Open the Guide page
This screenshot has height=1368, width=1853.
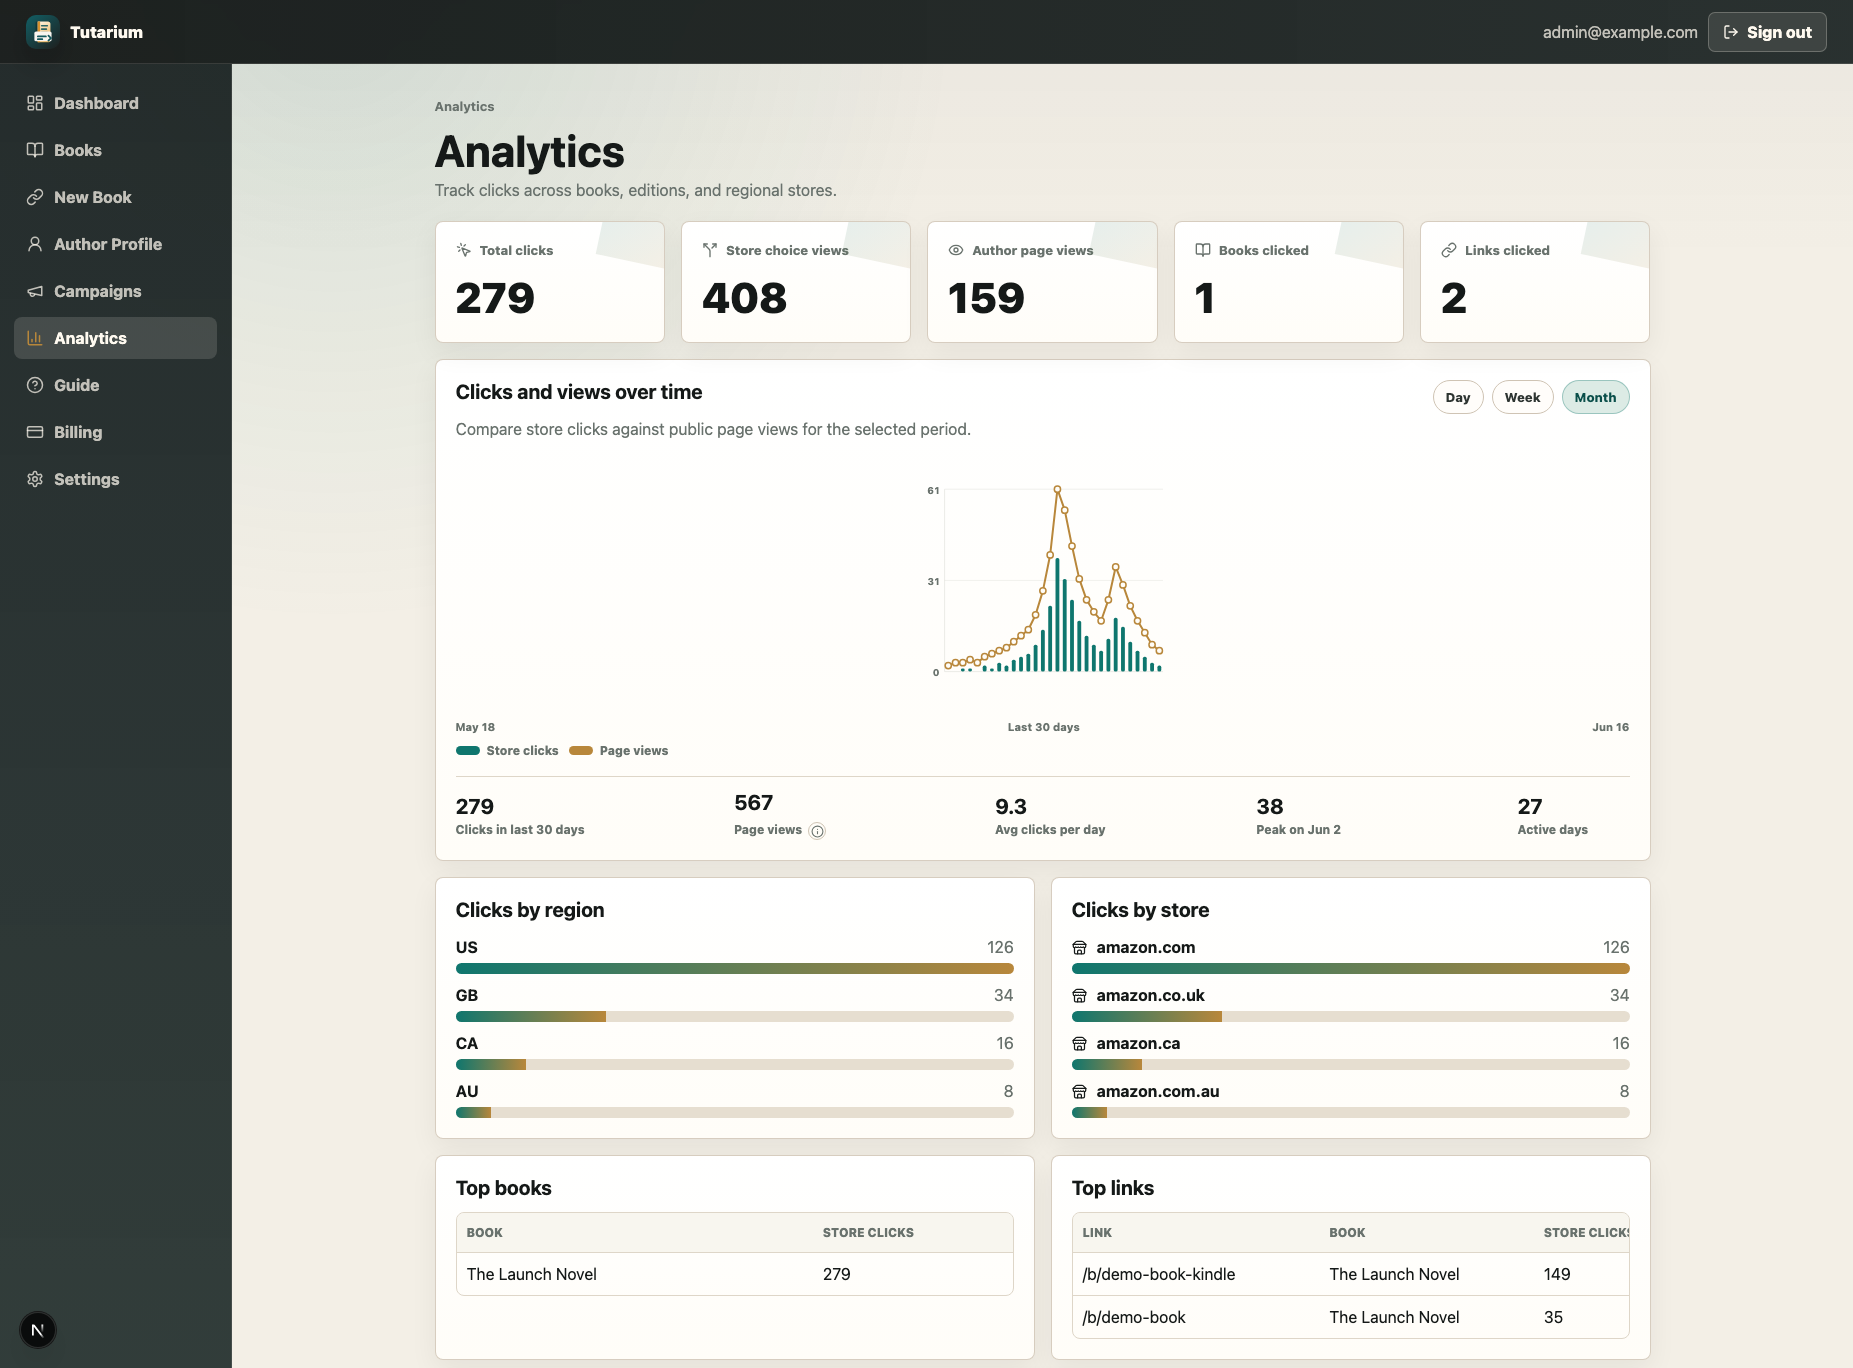click(115, 385)
